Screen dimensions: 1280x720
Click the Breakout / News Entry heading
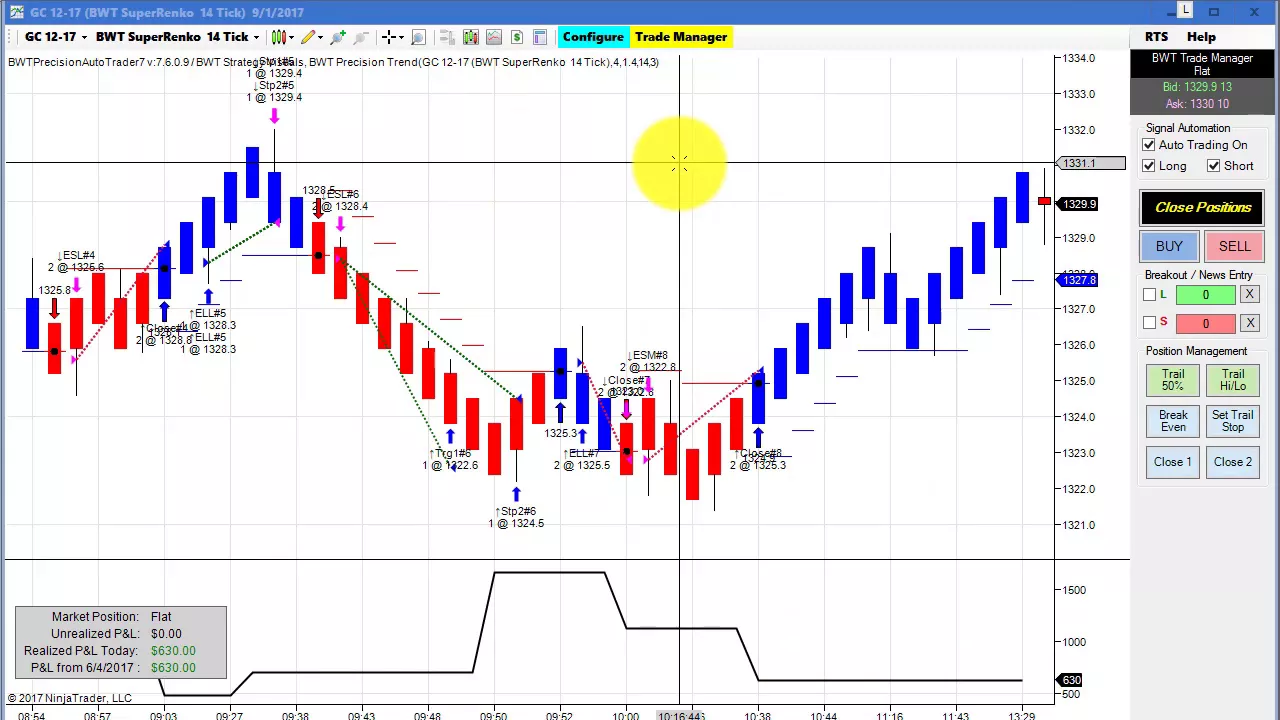pos(1198,275)
